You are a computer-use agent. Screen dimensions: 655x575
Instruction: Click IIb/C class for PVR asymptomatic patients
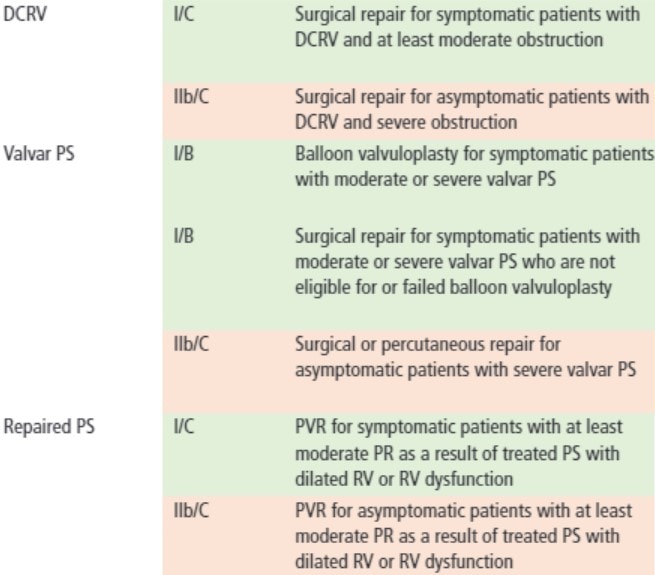point(191,511)
